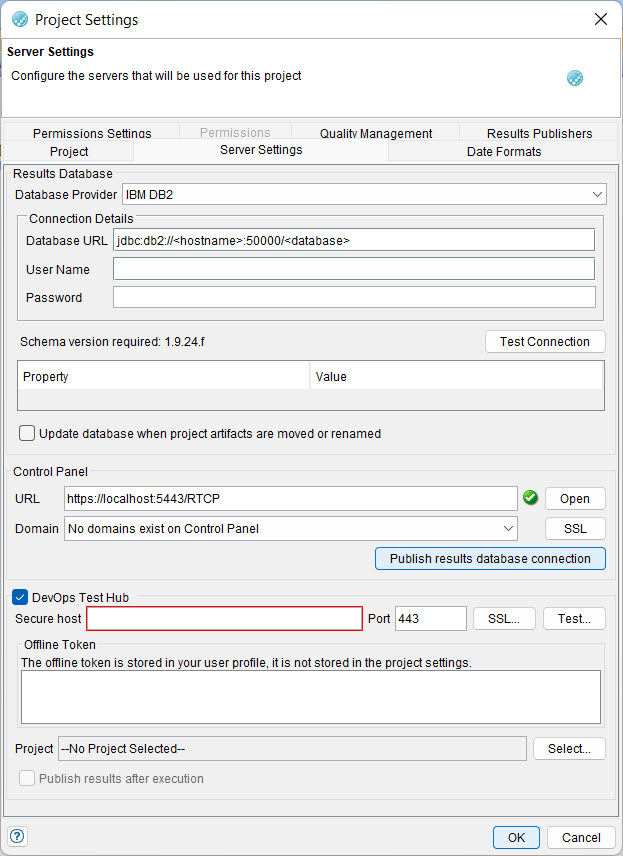Click inside the Secure host field
This screenshot has width=623, height=856.
tap(224, 618)
